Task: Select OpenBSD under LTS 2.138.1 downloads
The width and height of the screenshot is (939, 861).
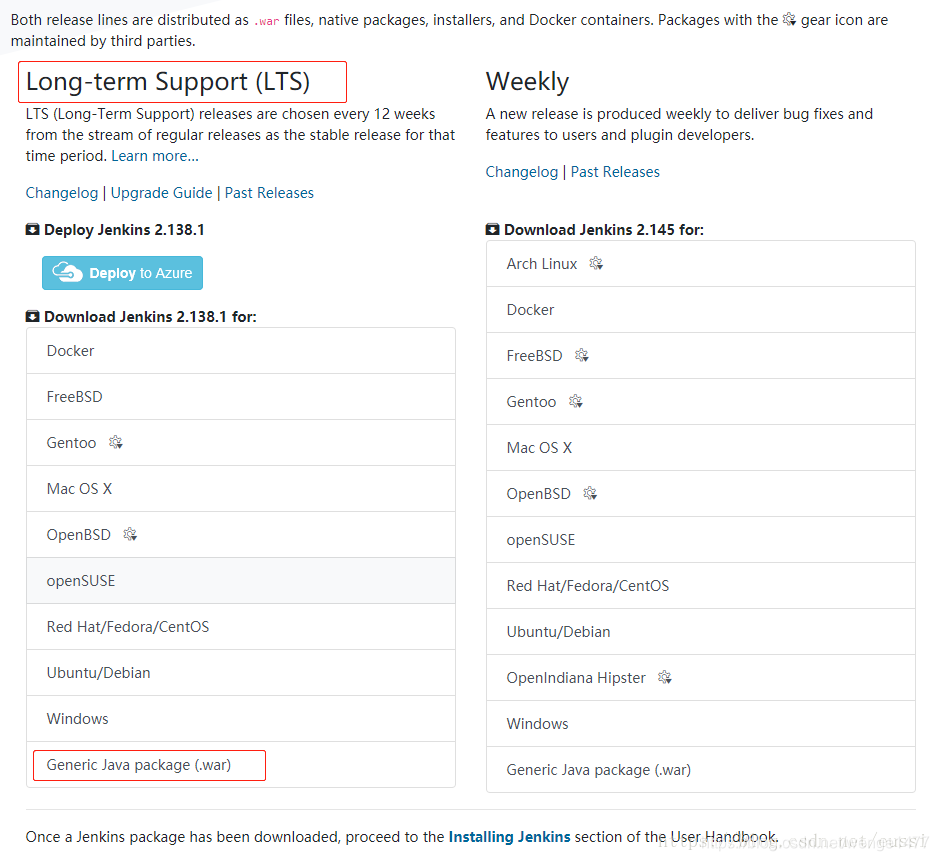Action: pos(241,535)
